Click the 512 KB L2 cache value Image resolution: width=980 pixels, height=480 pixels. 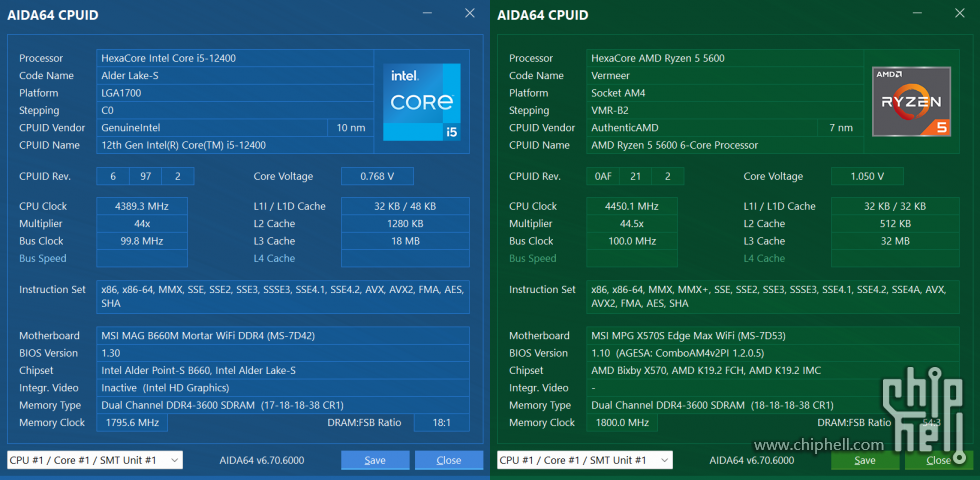pyautogui.click(x=895, y=224)
